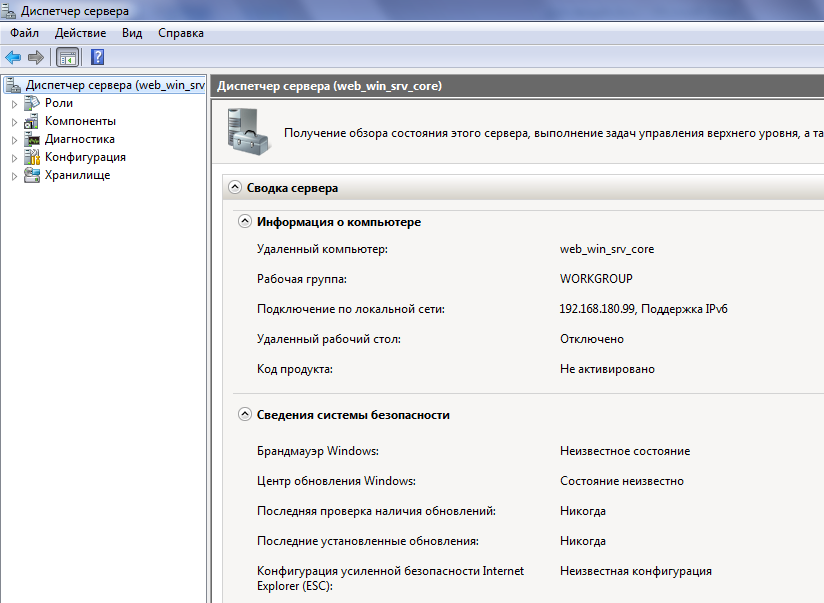Expand the Роли node arrow
This screenshot has width=824, height=603.
(14, 104)
